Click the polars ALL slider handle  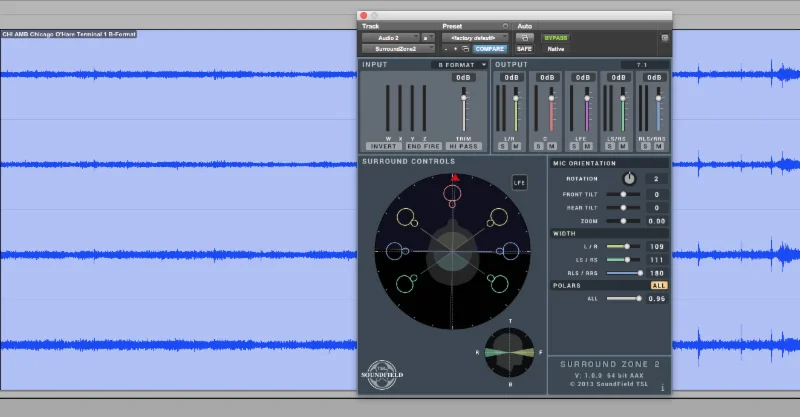coord(639,299)
